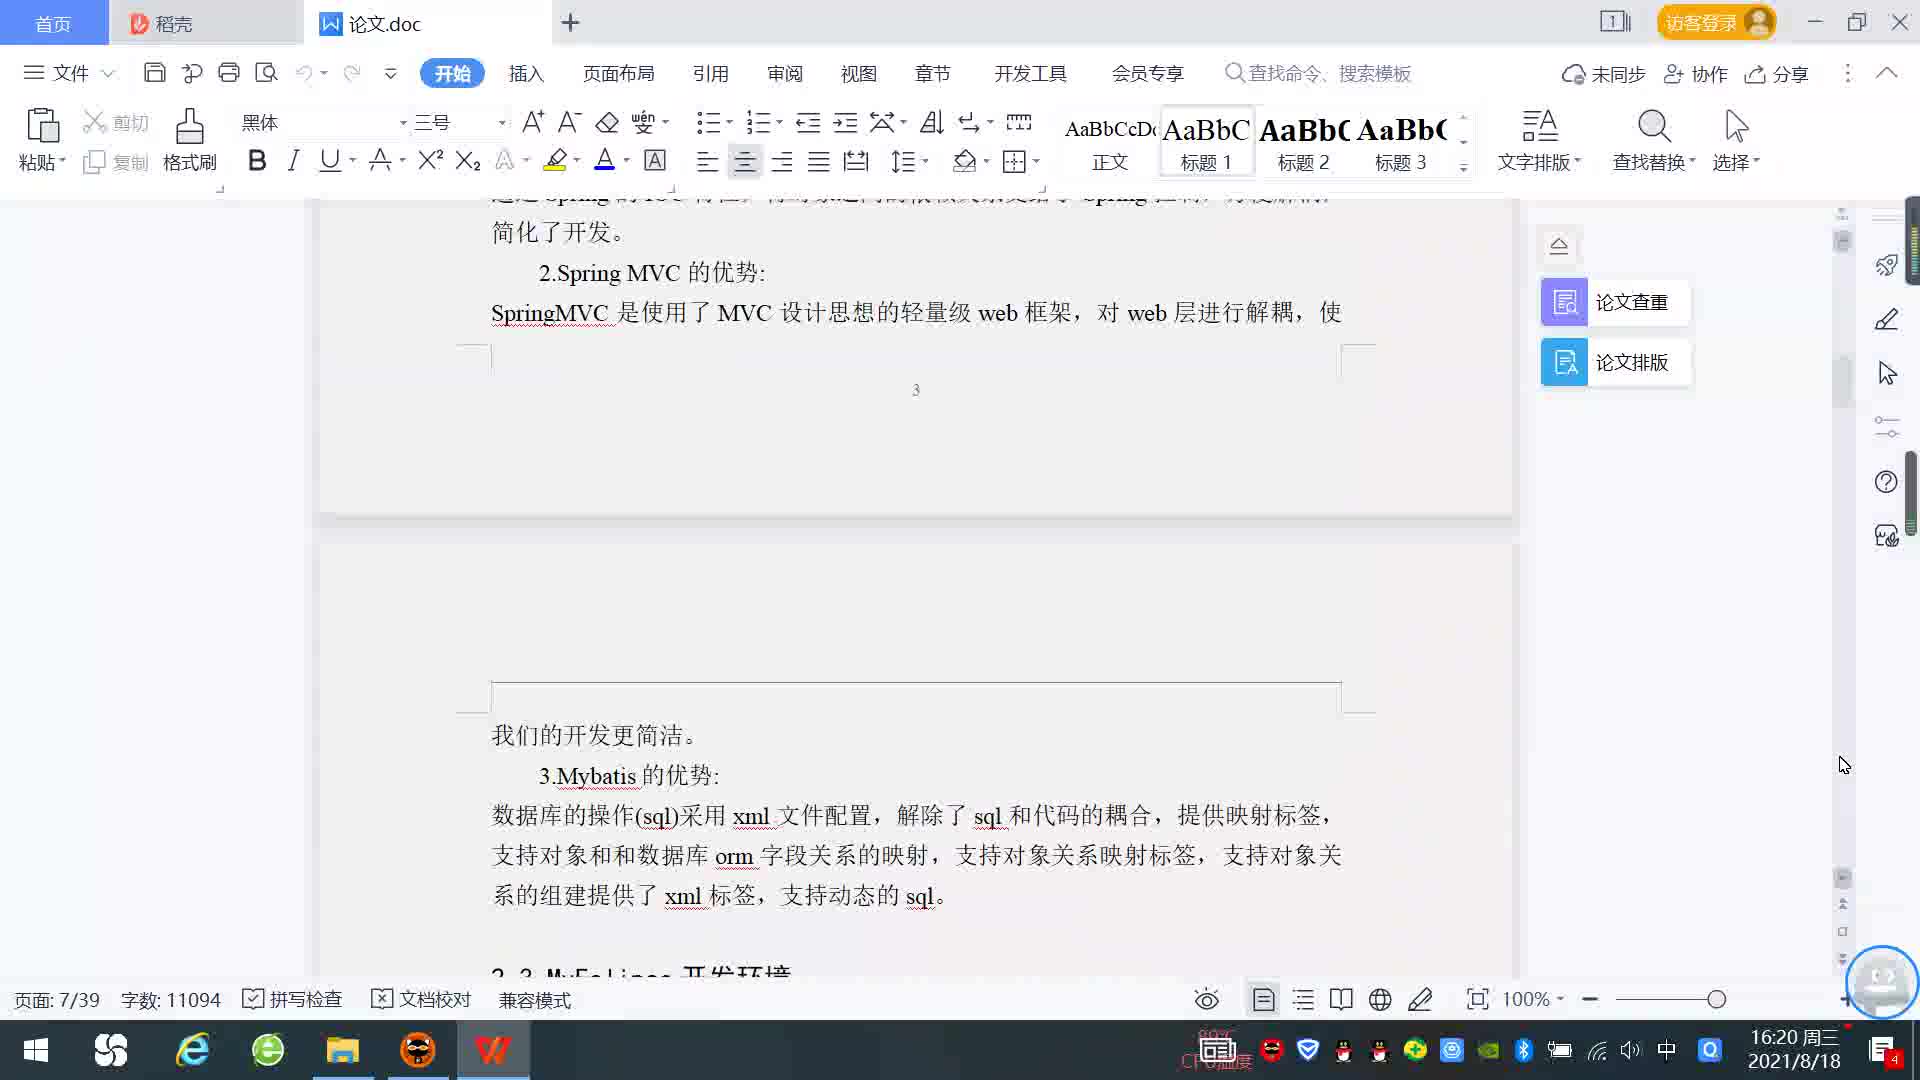Open Print Preview icon

click(x=266, y=73)
